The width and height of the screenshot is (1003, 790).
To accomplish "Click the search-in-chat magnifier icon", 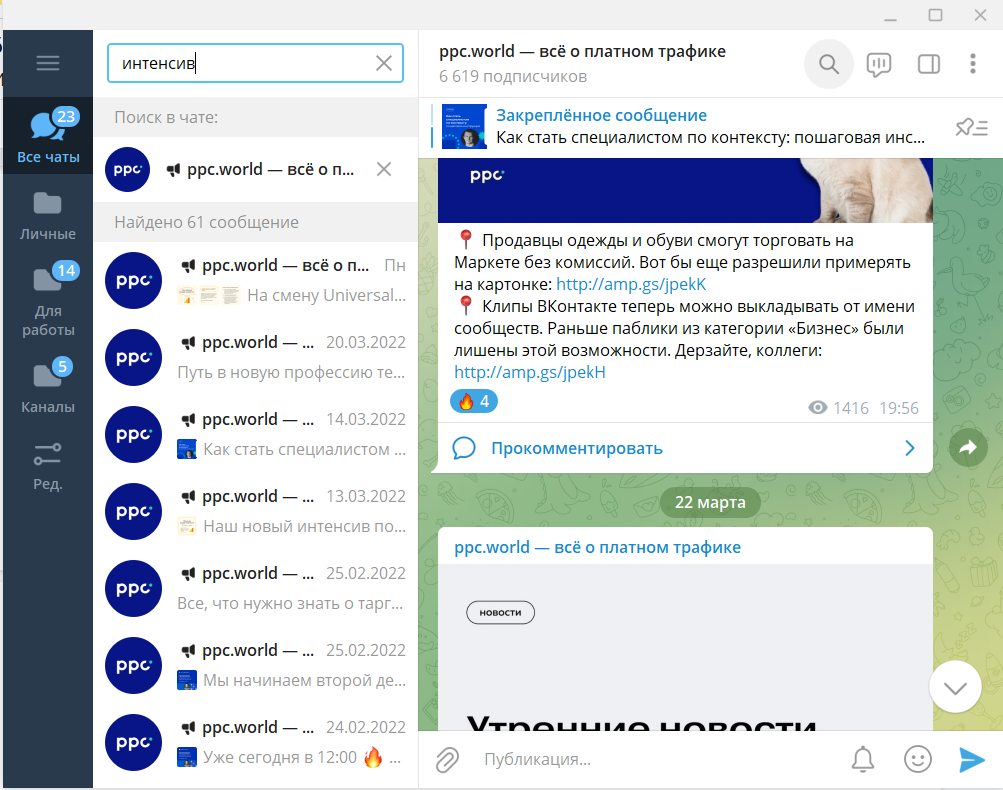I will 829,64.
